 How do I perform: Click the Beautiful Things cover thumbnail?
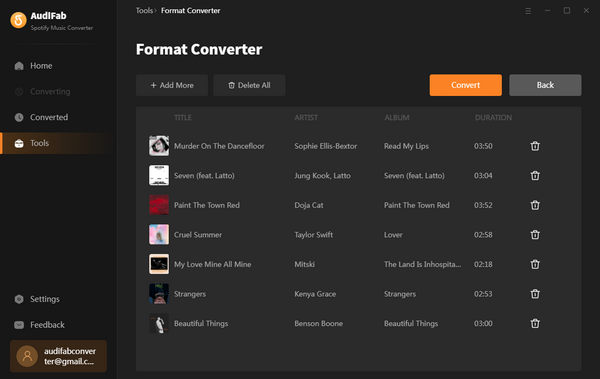pyautogui.click(x=159, y=323)
